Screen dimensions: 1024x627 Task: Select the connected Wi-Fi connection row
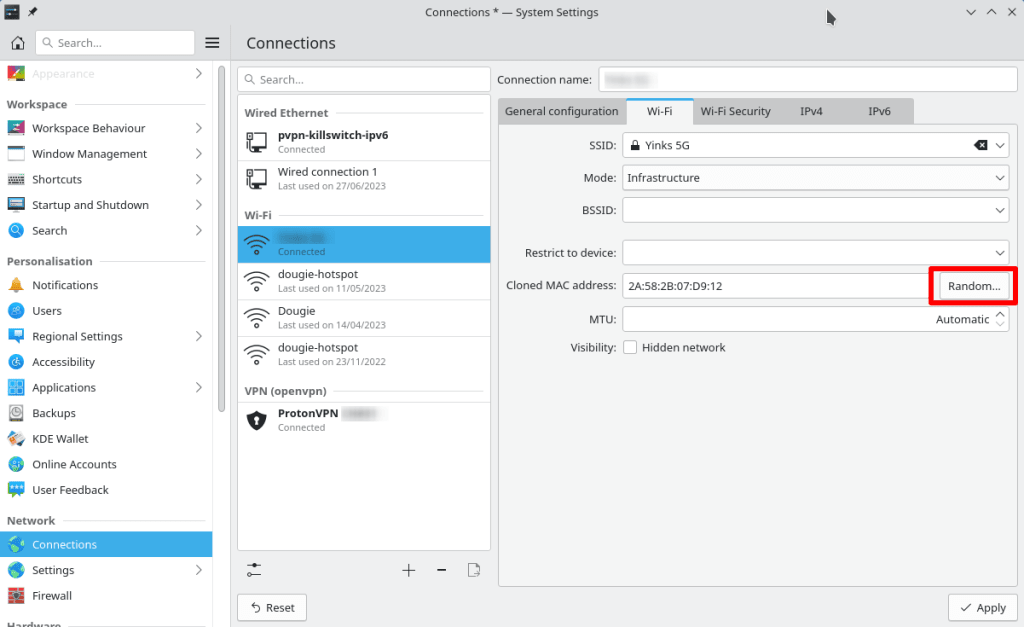click(364, 244)
